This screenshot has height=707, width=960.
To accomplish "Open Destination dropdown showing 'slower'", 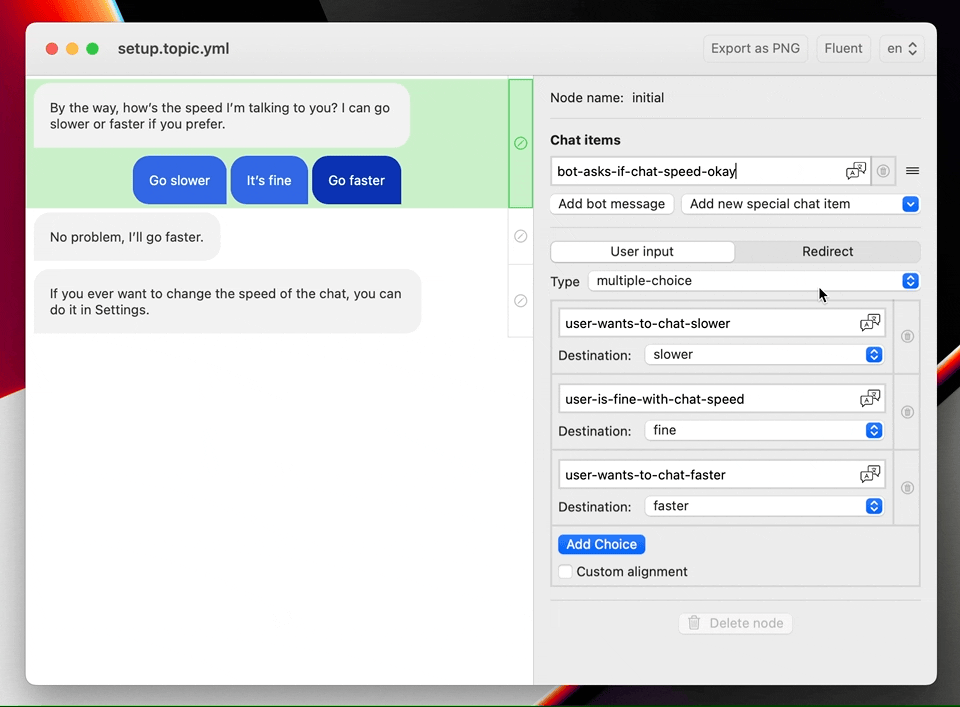I will [x=763, y=355].
